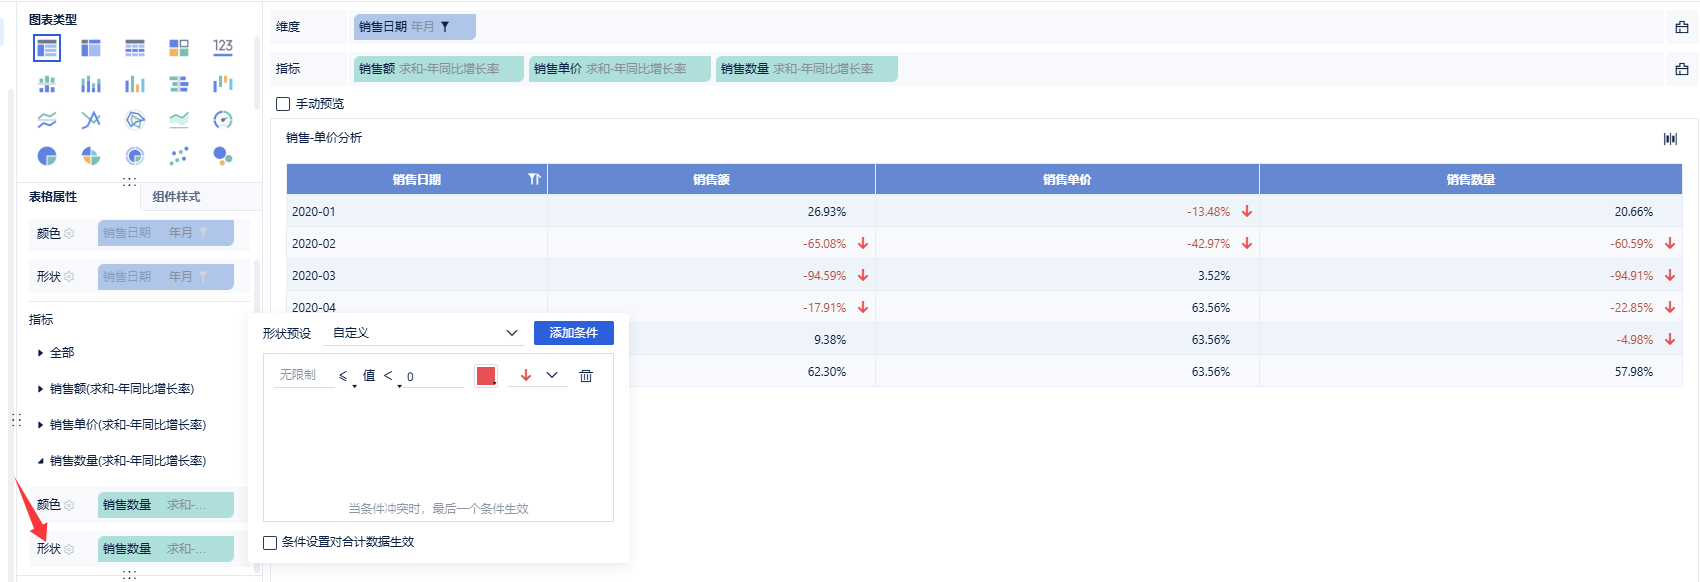Select the KPI indicator card (123) chart type
The width and height of the screenshot is (1700, 582).
[x=223, y=47]
